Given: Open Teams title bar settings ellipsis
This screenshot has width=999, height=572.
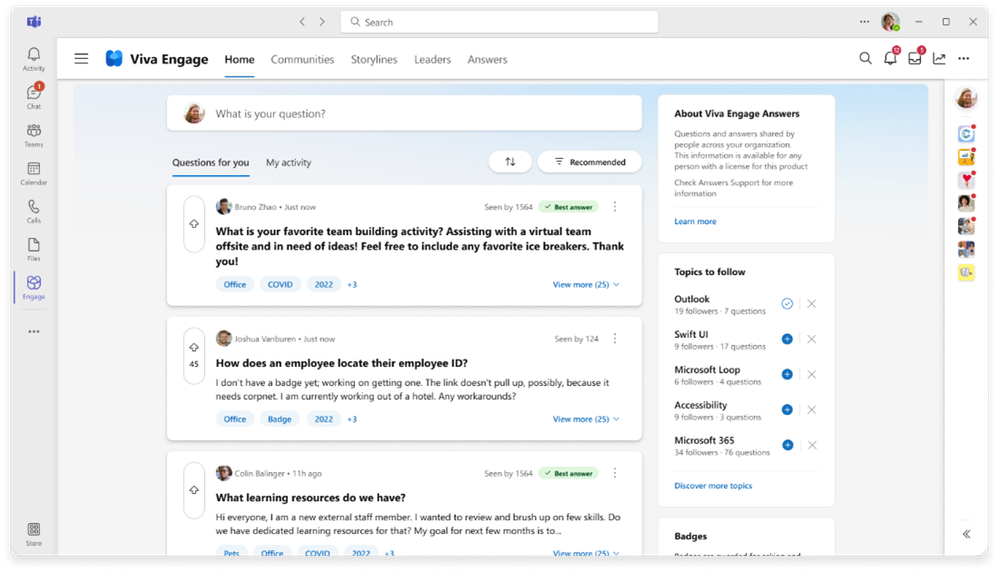Looking at the screenshot, I should [x=864, y=22].
